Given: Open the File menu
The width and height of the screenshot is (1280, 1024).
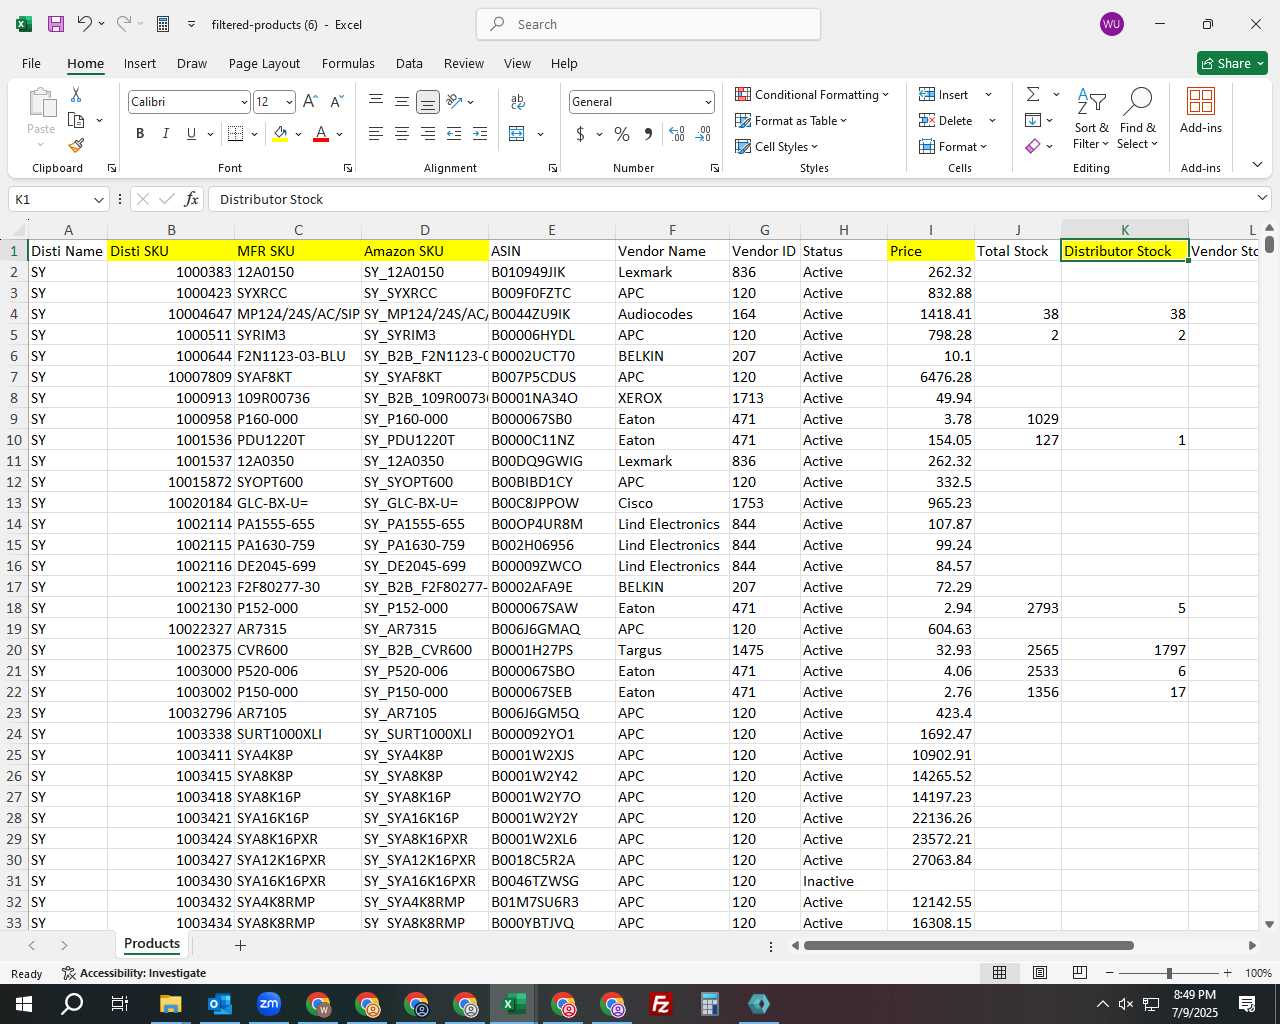Looking at the screenshot, I should 31,63.
